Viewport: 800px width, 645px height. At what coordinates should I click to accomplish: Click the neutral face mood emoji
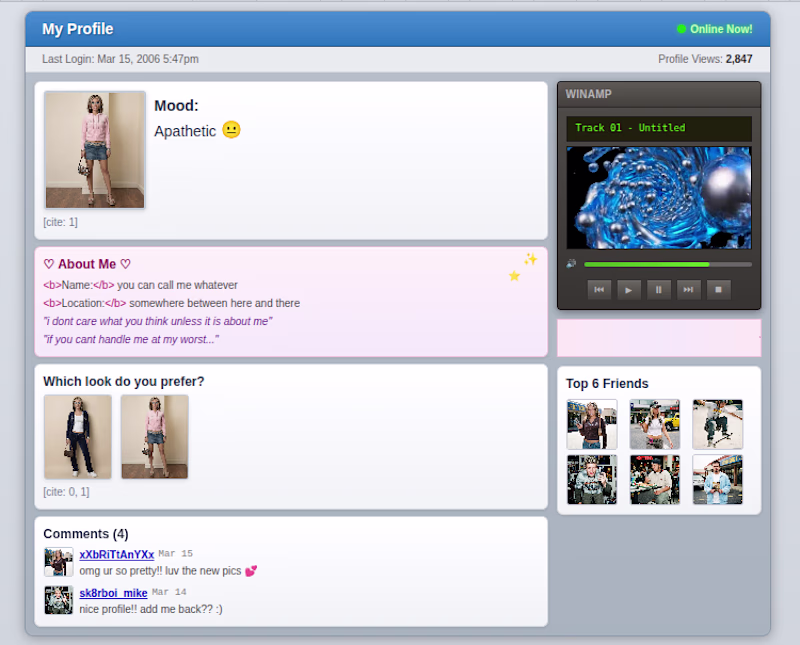[x=231, y=130]
